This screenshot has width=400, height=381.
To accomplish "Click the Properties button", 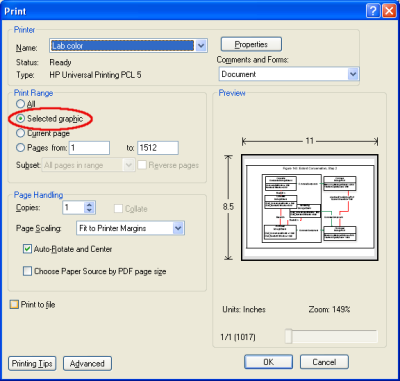I will tap(251, 44).
